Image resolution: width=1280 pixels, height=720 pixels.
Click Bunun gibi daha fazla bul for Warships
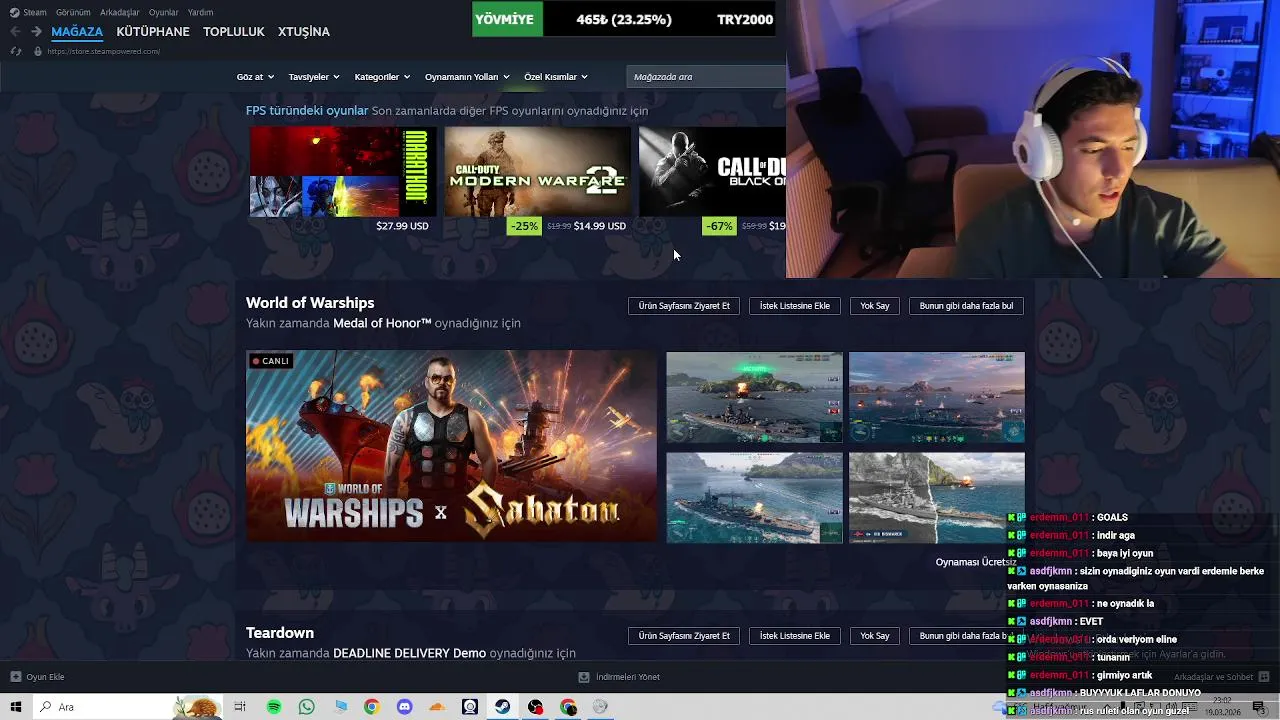(x=966, y=306)
